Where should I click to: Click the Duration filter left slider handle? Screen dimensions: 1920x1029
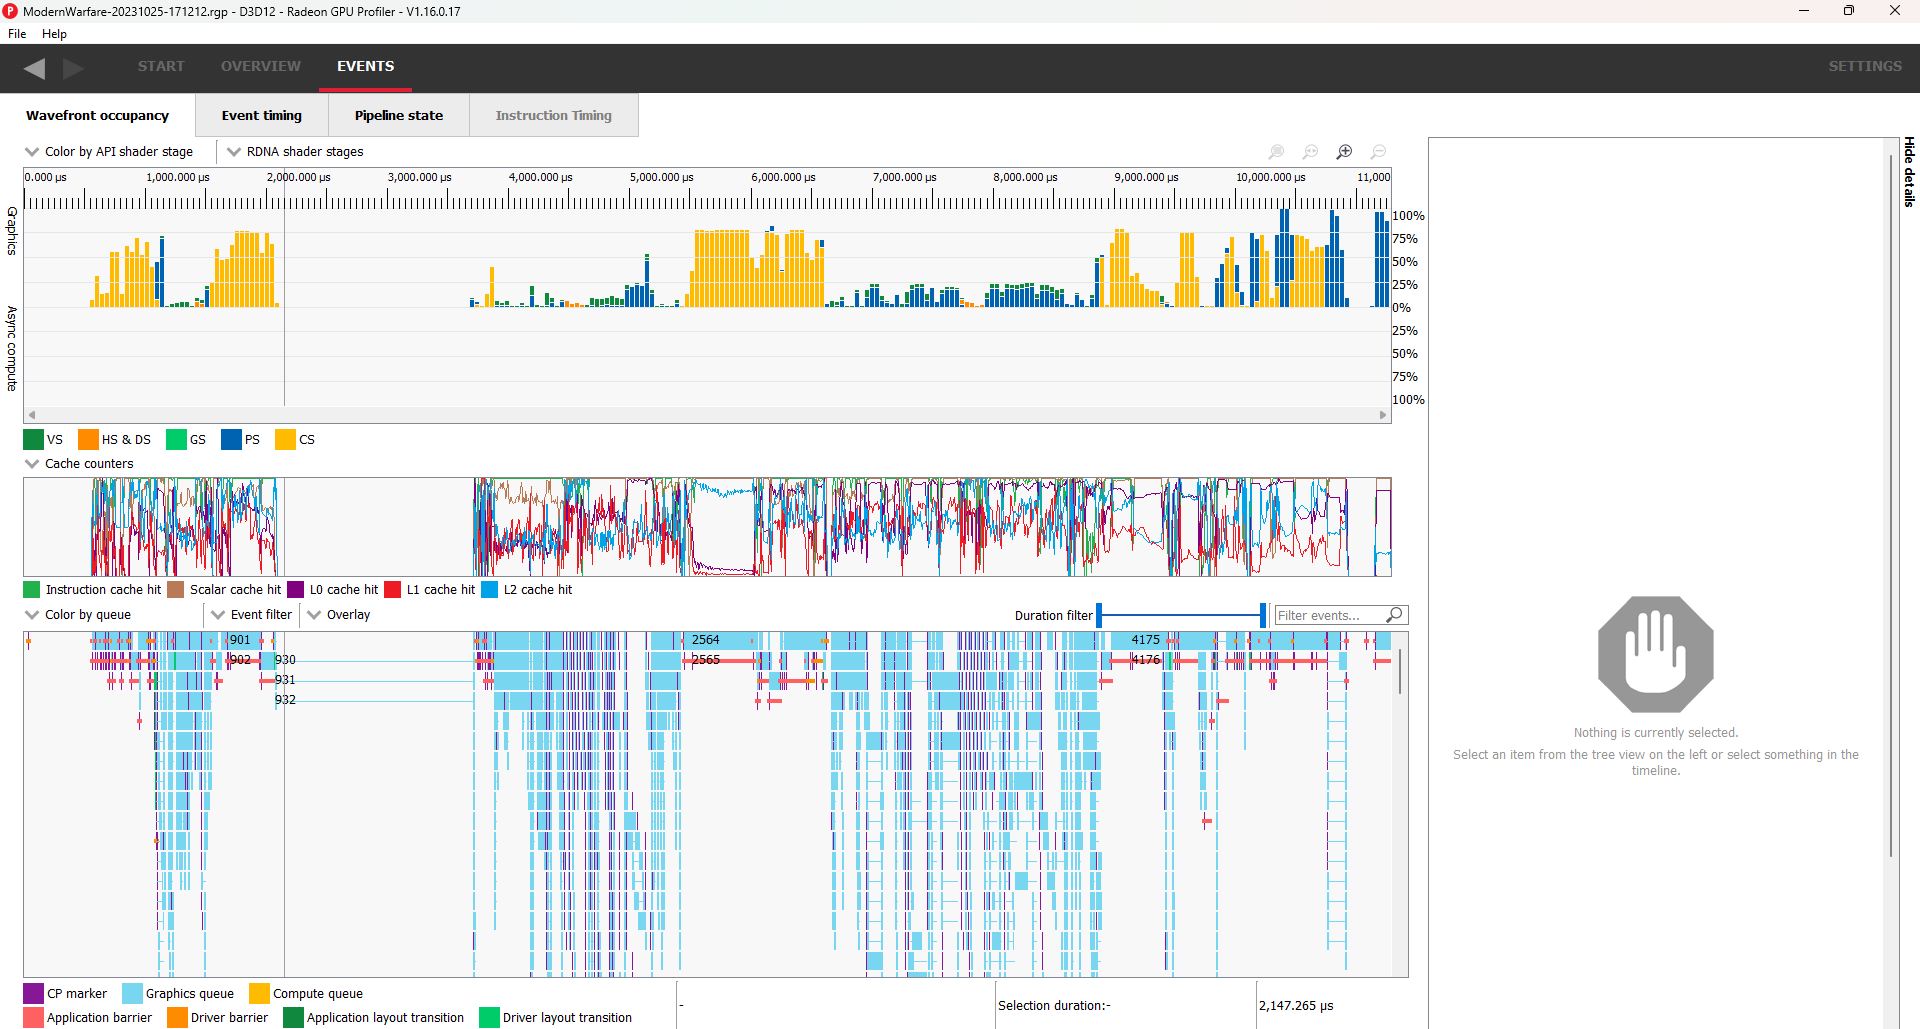coord(1099,615)
